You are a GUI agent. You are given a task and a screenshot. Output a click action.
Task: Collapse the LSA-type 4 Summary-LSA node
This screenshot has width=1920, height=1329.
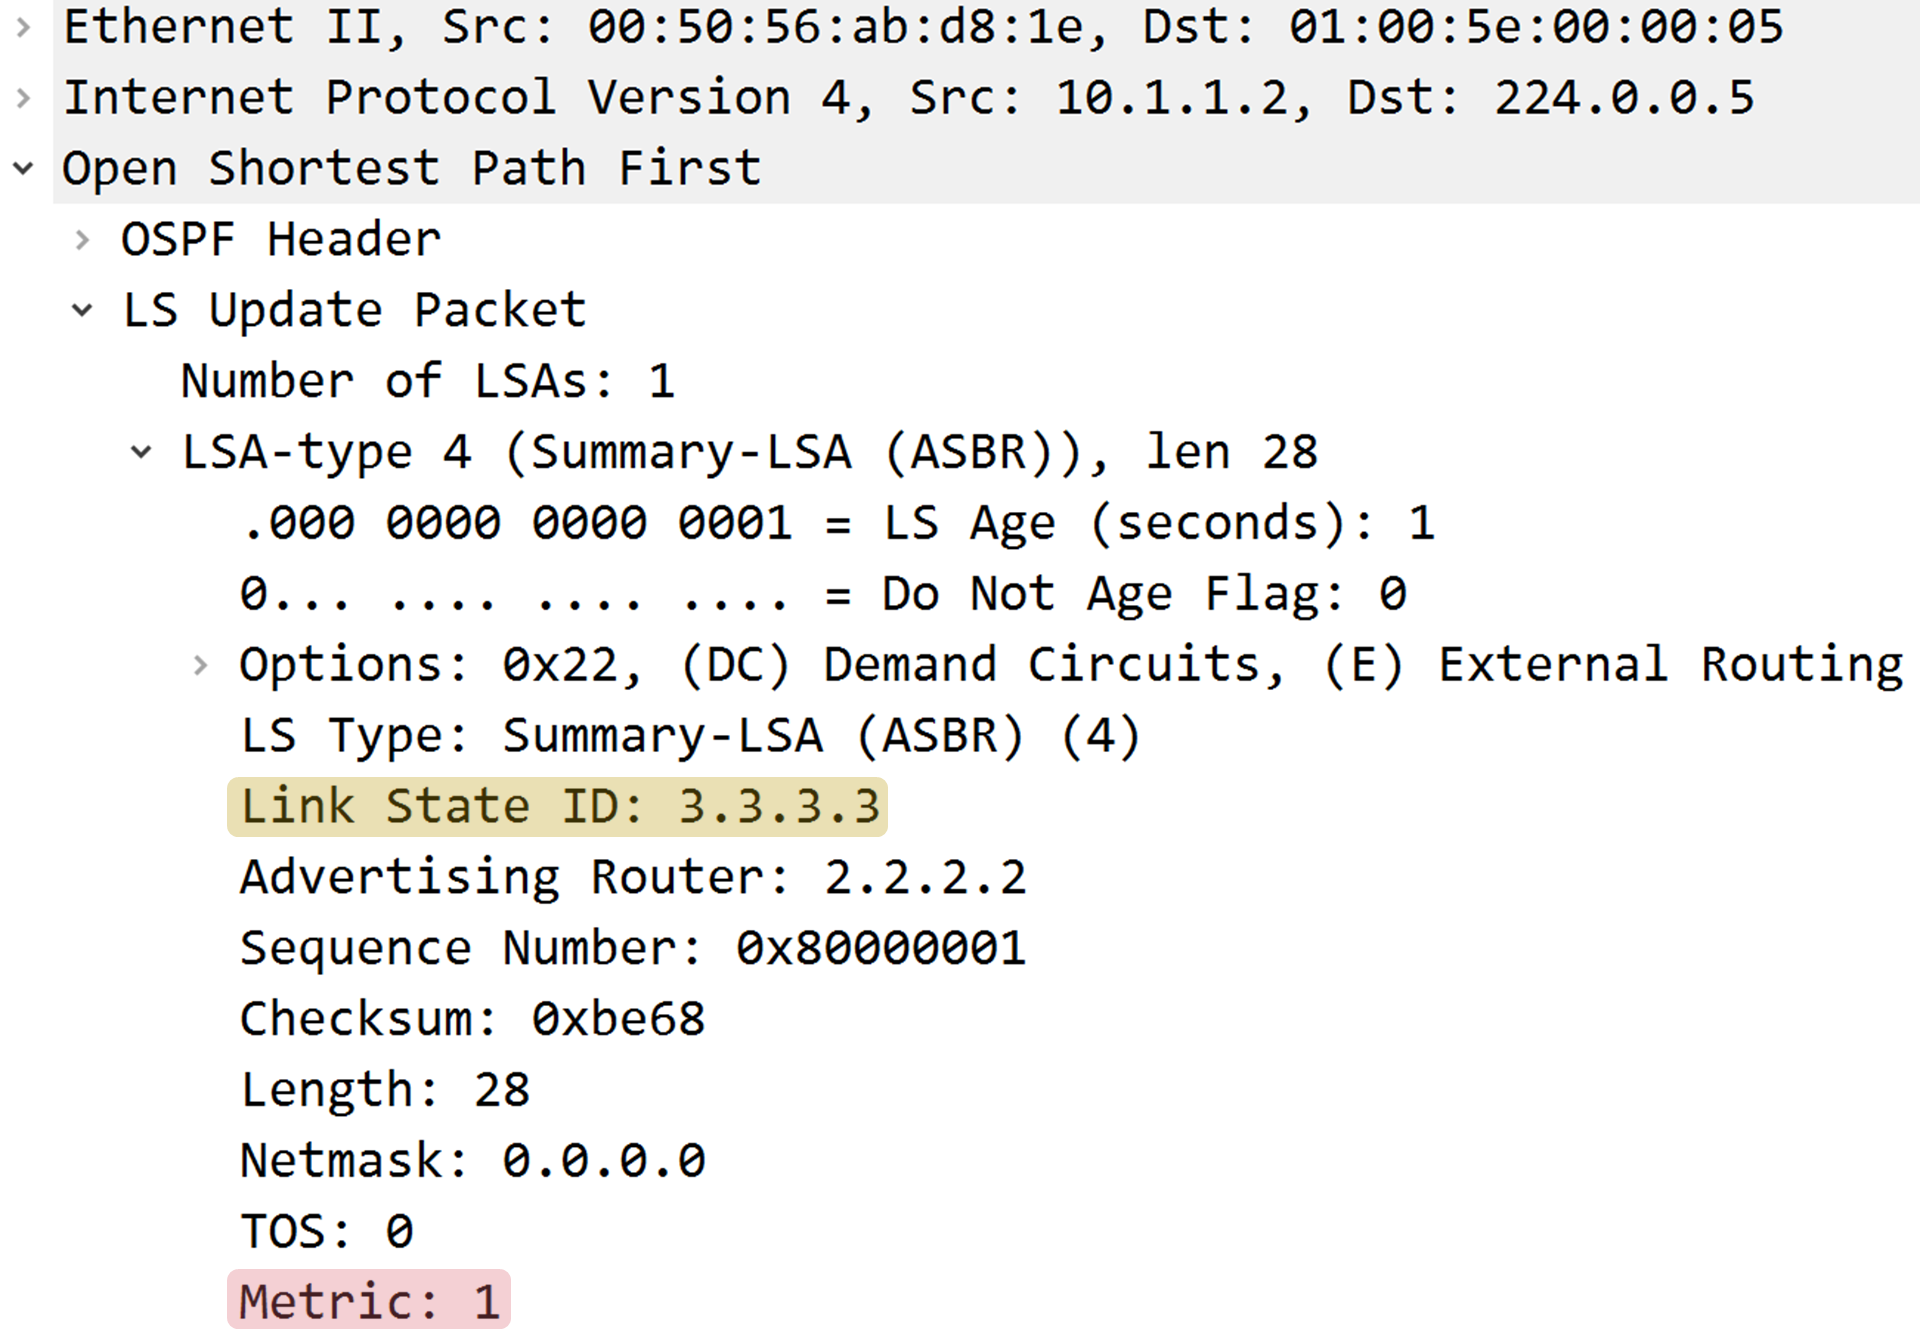142,452
